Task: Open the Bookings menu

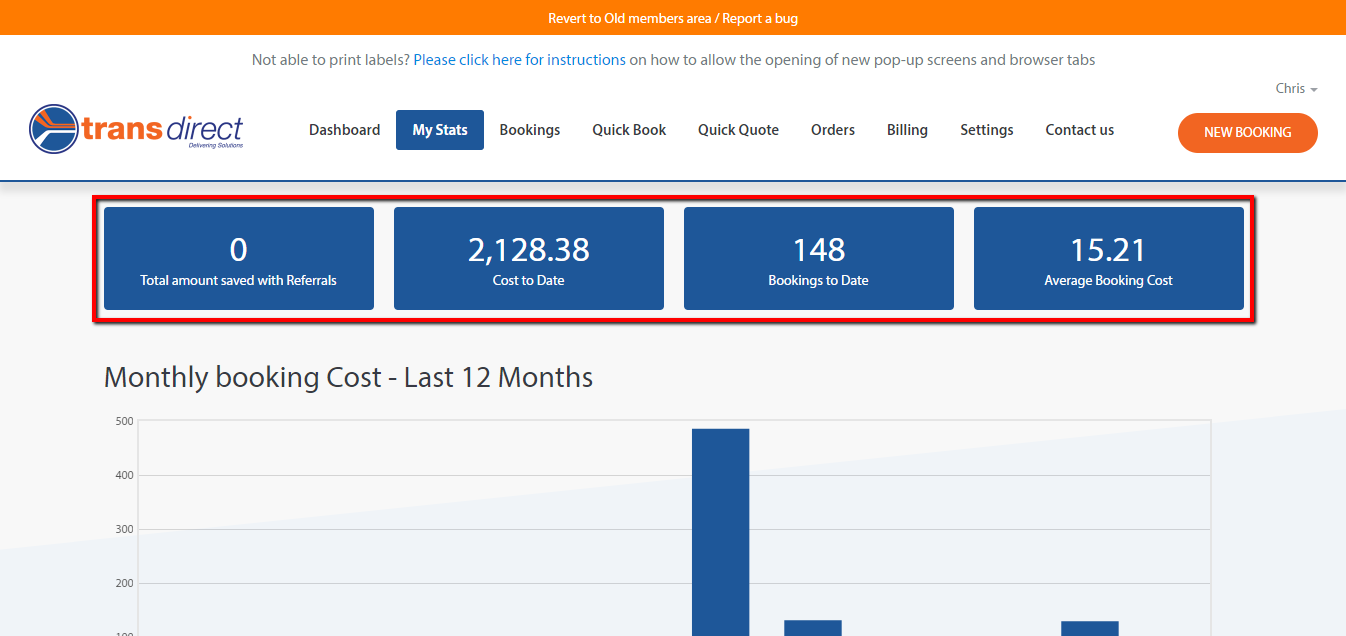Action: point(530,130)
